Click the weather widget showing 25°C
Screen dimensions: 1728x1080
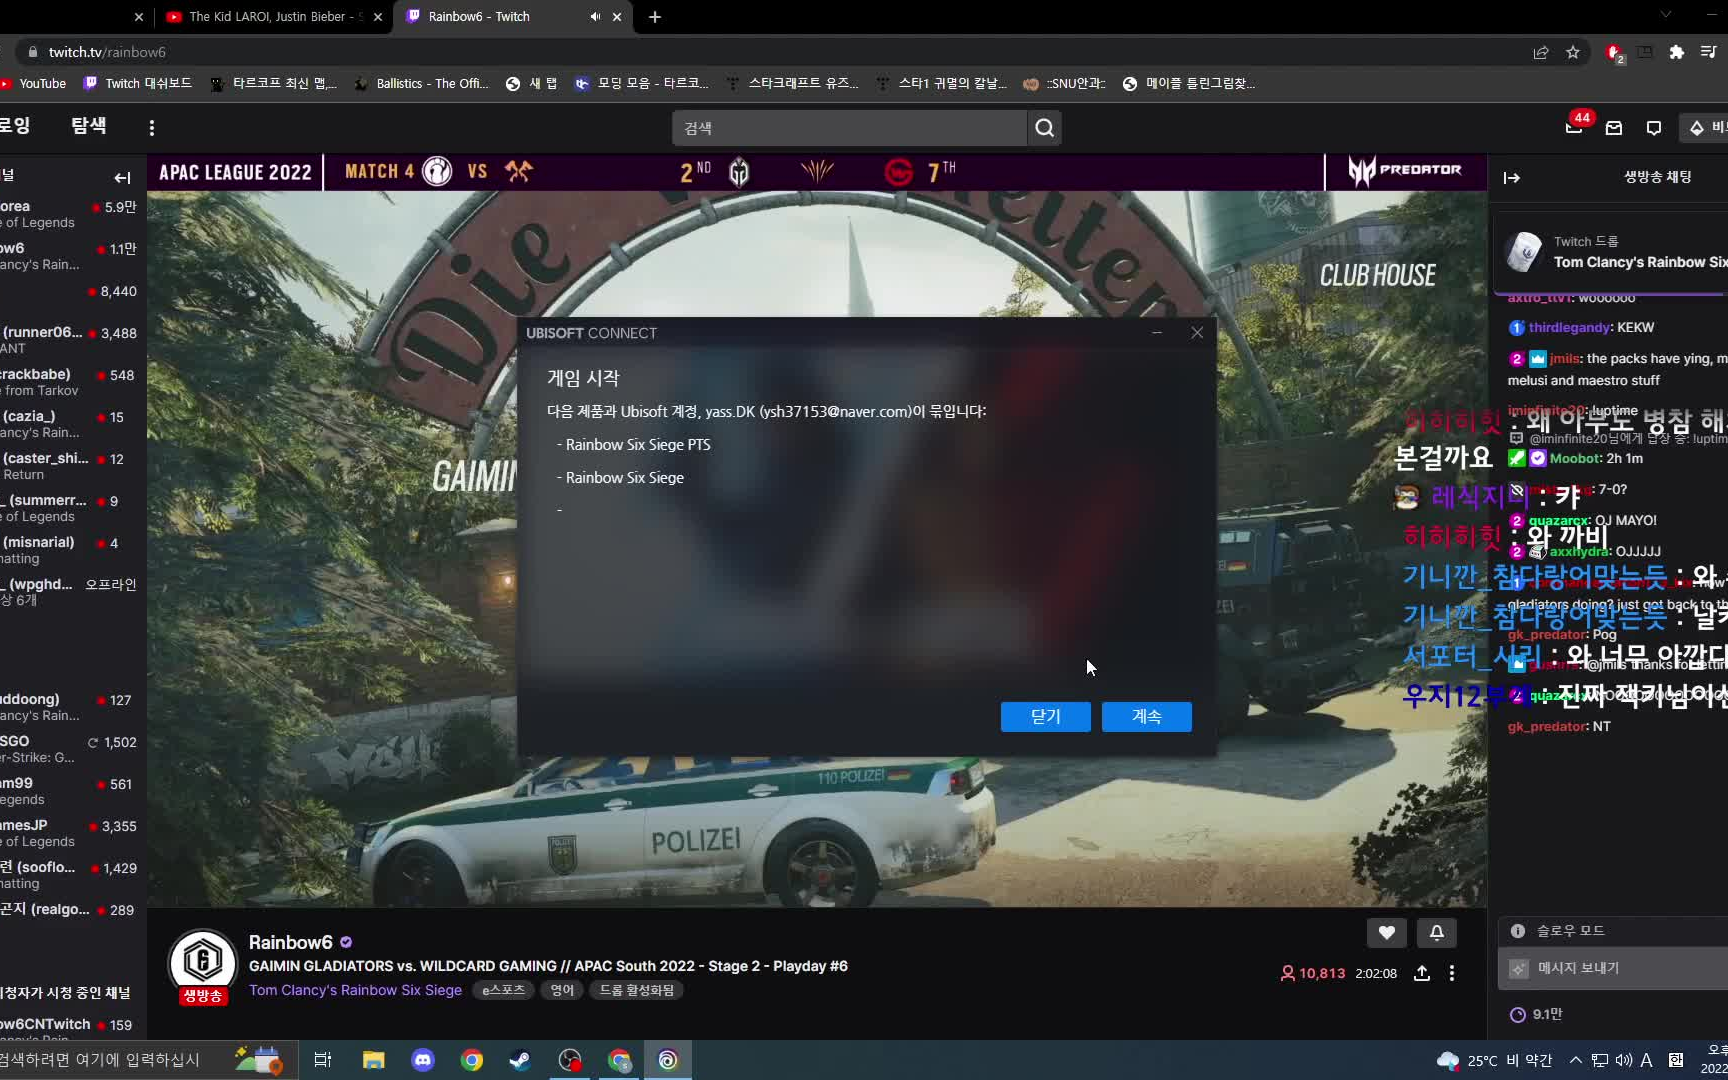[x=1495, y=1060]
